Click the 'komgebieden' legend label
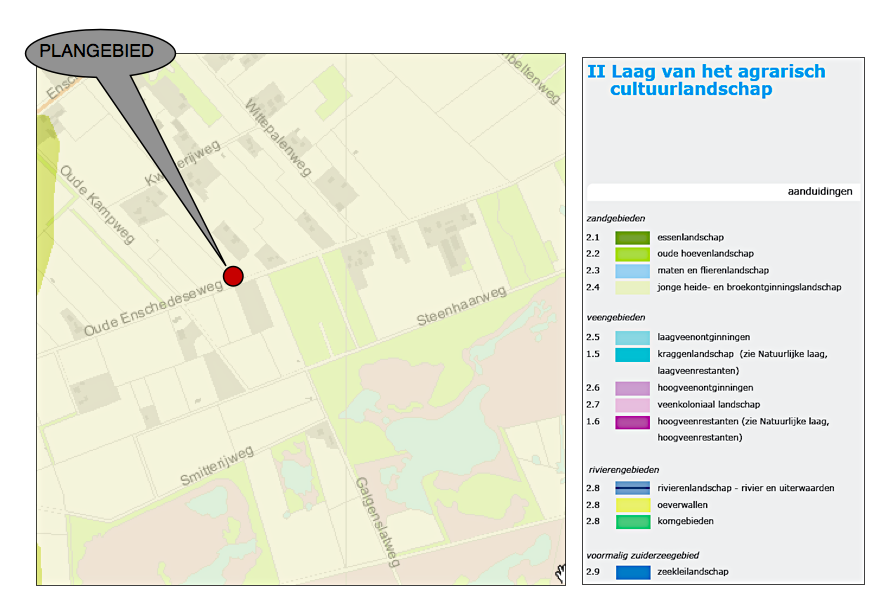Image resolution: width=885 pixels, height=596 pixels. tap(685, 522)
